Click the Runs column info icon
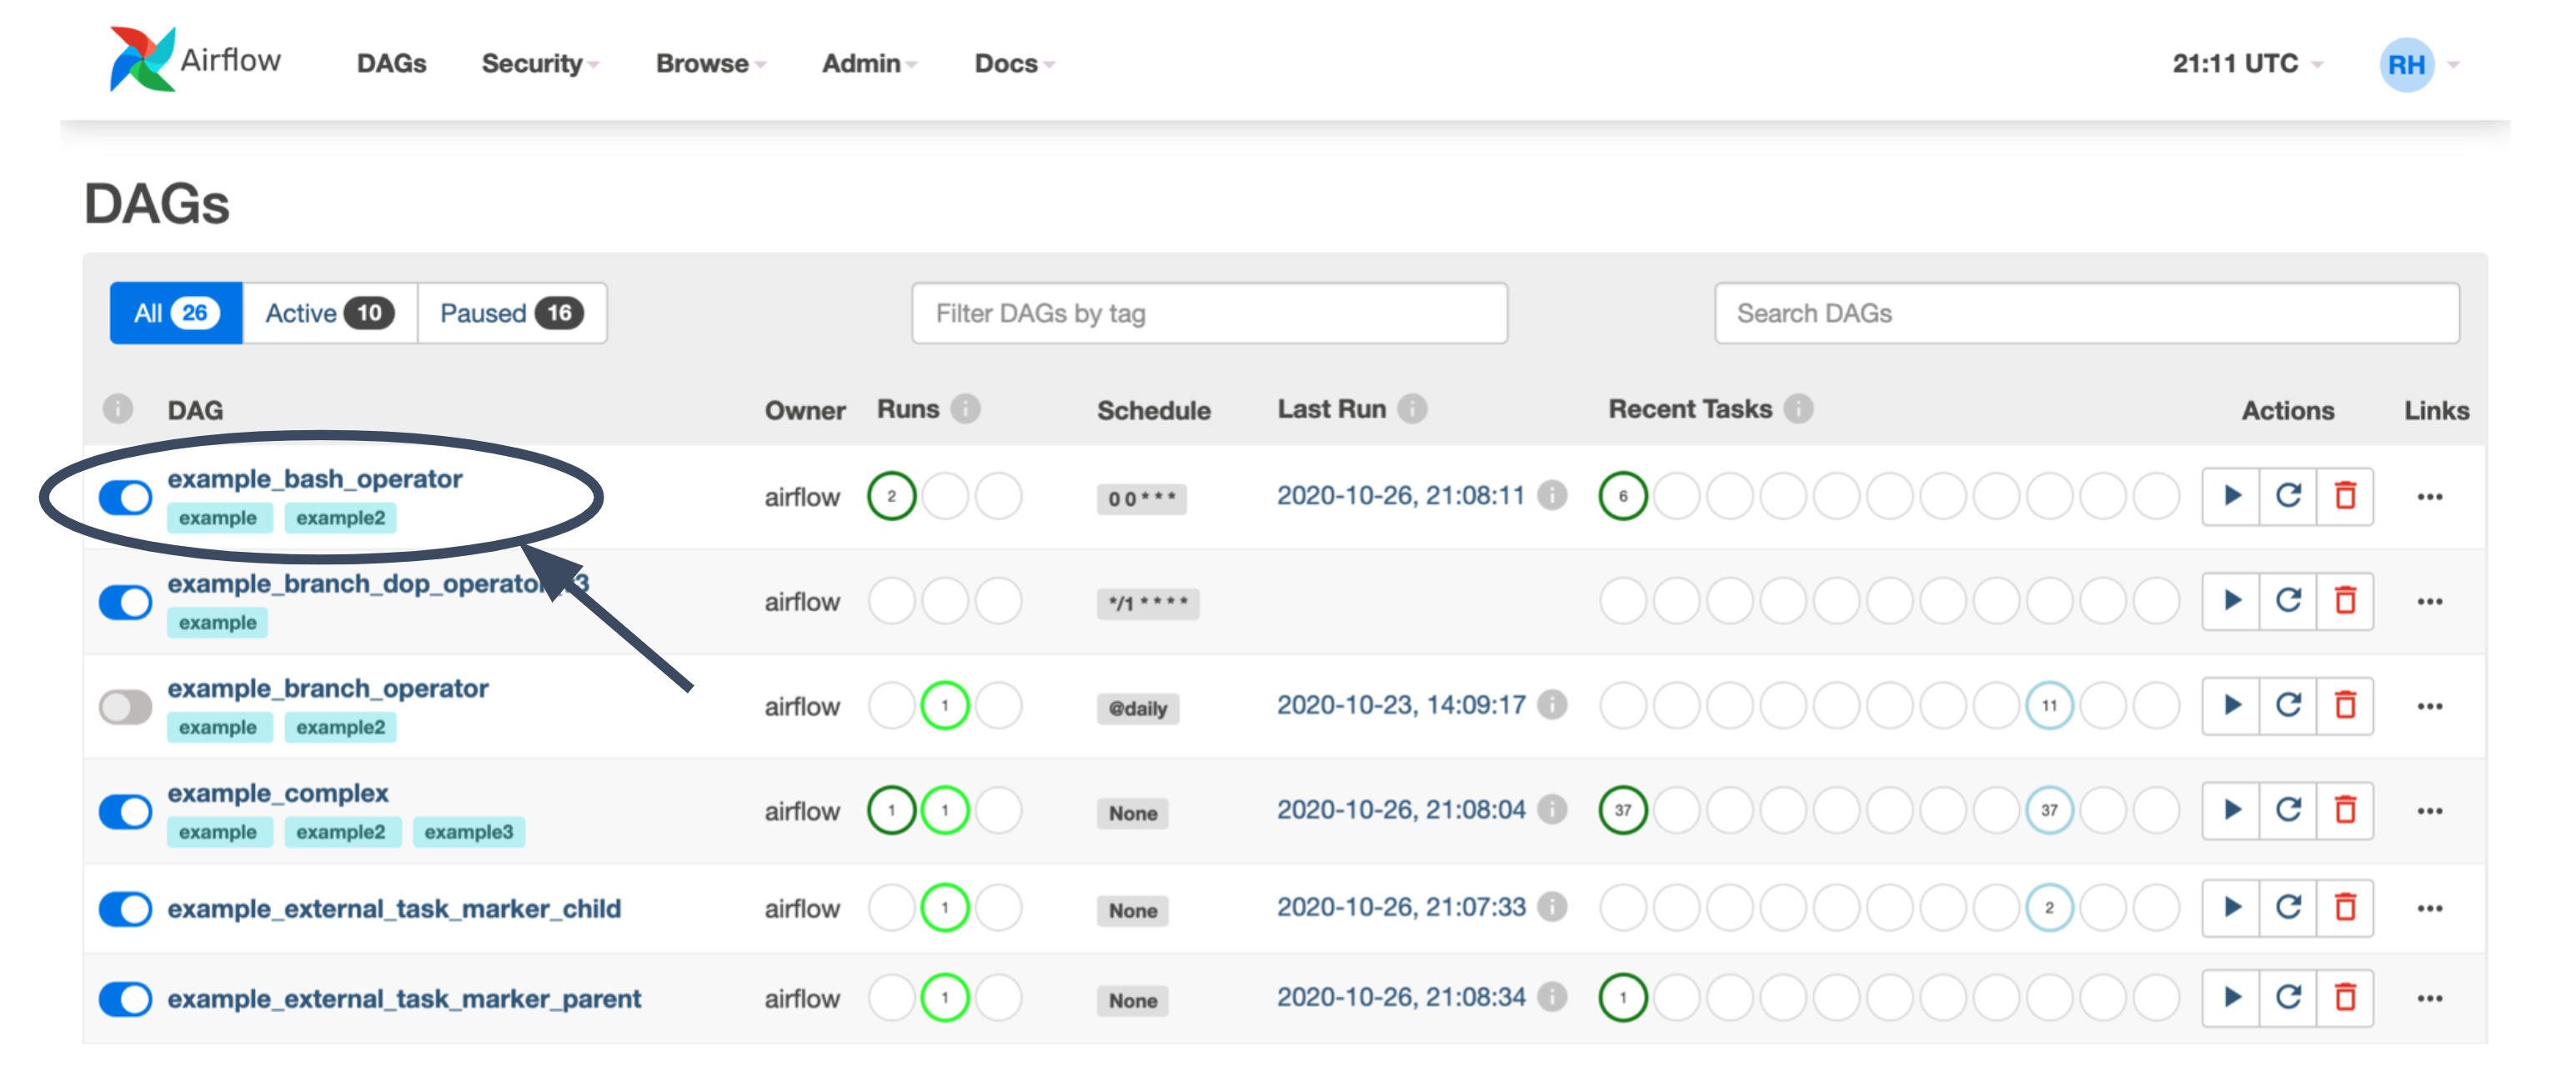The image size is (2576, 1092). [965, 409]
